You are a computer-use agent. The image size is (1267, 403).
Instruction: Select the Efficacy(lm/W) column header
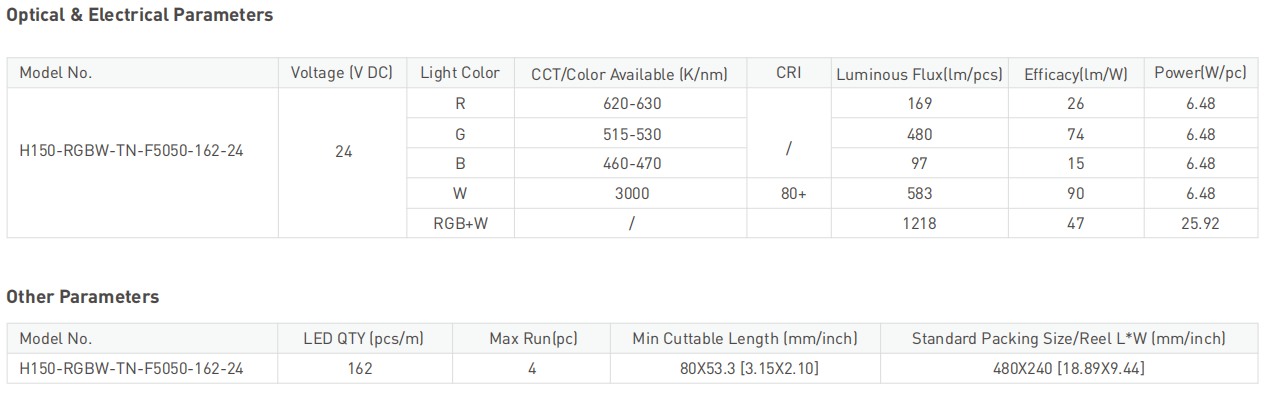tap(1076, 73)
